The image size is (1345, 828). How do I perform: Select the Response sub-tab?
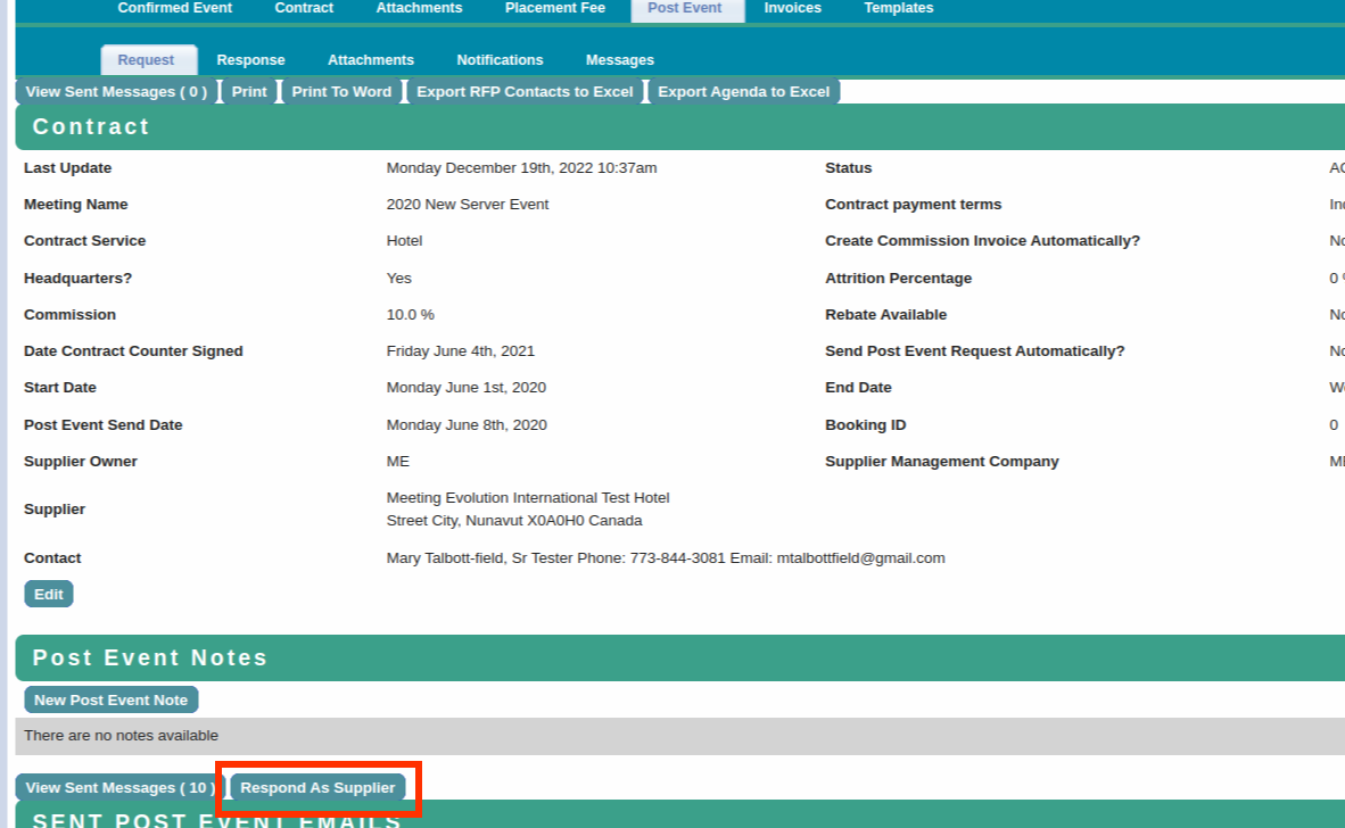coord(250,60)
